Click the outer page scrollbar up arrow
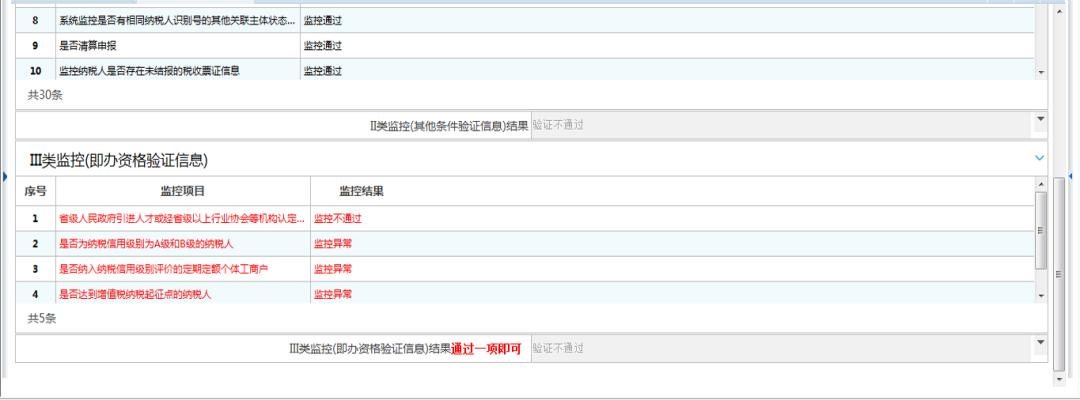Image resolution: width=1080 pixels, height=400 pixels. [1059, 12]
